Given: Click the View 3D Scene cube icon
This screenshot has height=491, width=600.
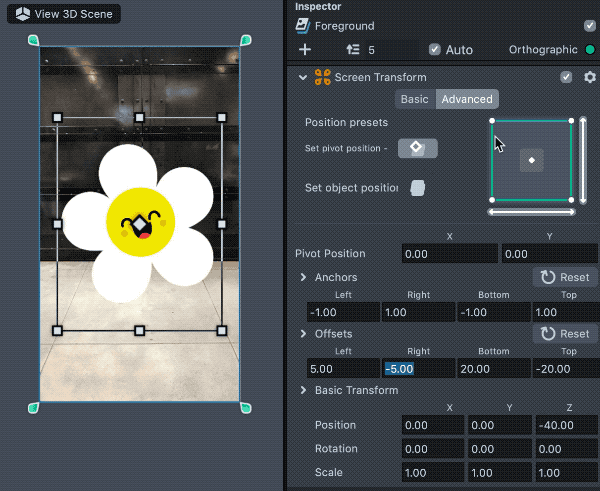Looking at the screenshot, I should 22,15.
